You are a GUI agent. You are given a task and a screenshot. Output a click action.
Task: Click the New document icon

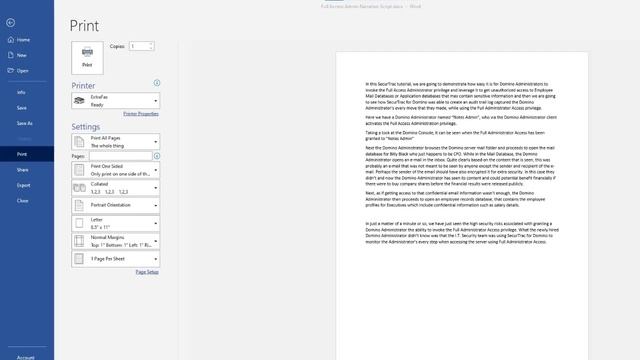point(11,55)
